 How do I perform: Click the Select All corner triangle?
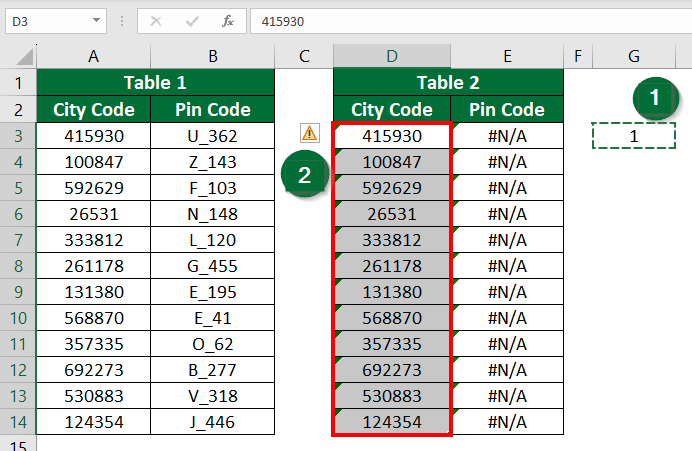pos(24,57)
